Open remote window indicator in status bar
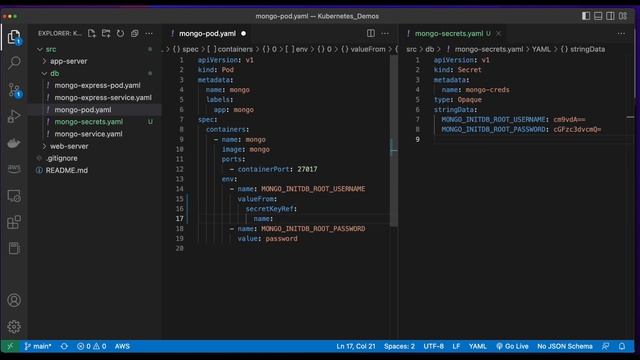640x360 pixels. [10, 346]
